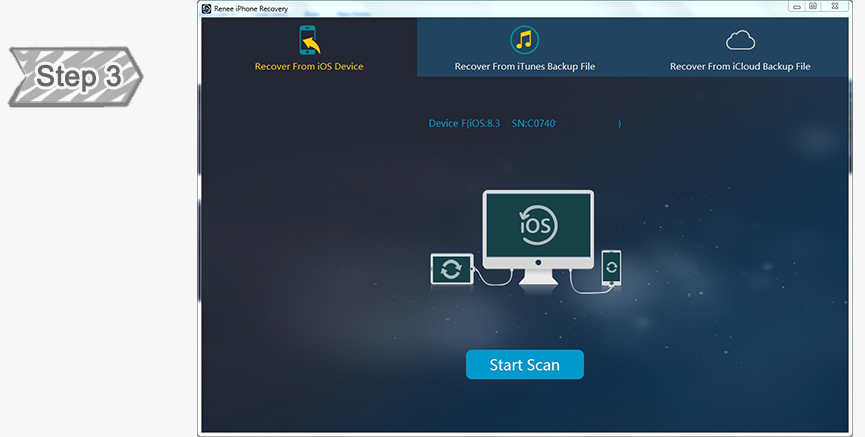This screenshot has height=437, width=865.
Task: Switch to Recover From iTunes Backup File
Action: pyautogui.click(x=524, y=67)
